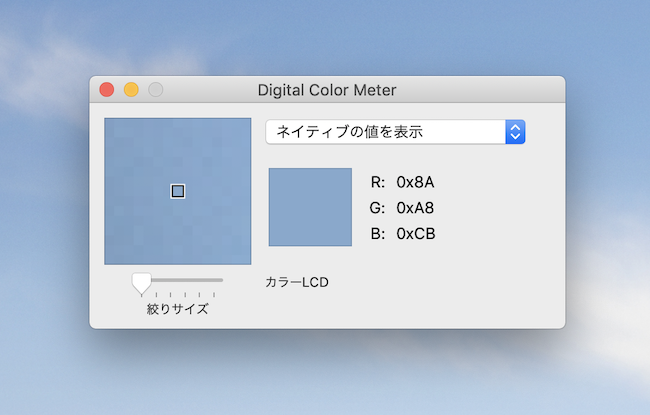
Task: Minimize the window with yellow button
Action: [131, 90]
